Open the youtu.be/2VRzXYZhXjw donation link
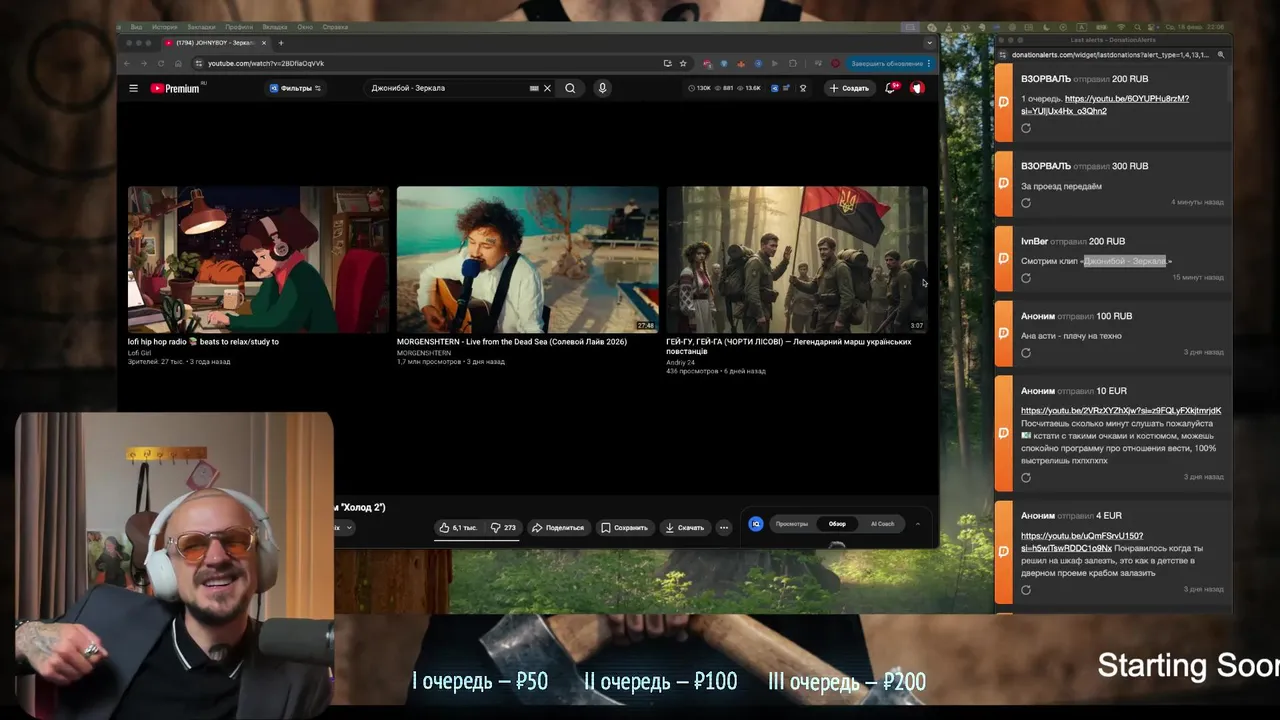 click(x=1121, y=410)
